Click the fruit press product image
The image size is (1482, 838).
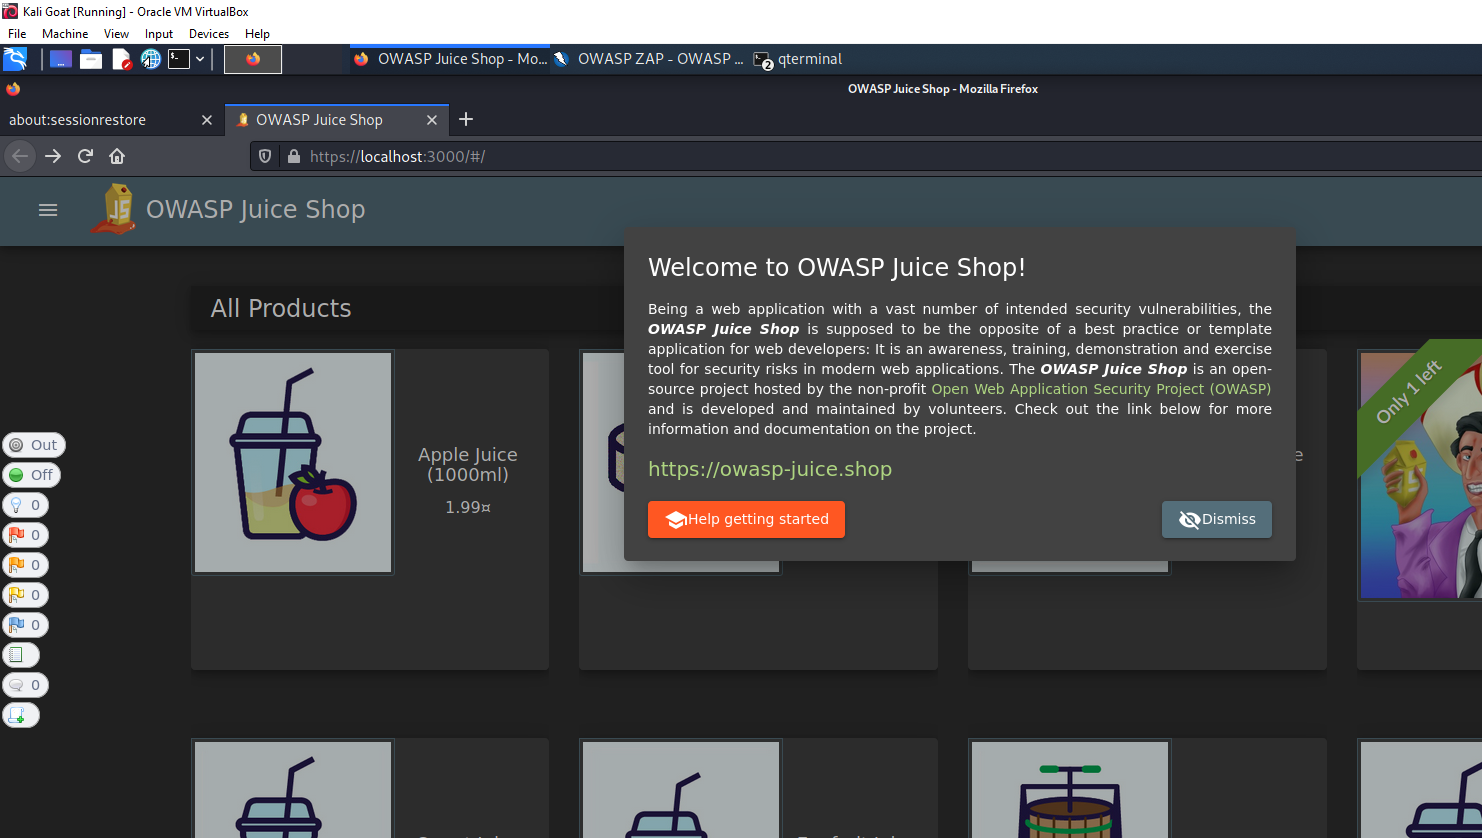point(1070,790)
